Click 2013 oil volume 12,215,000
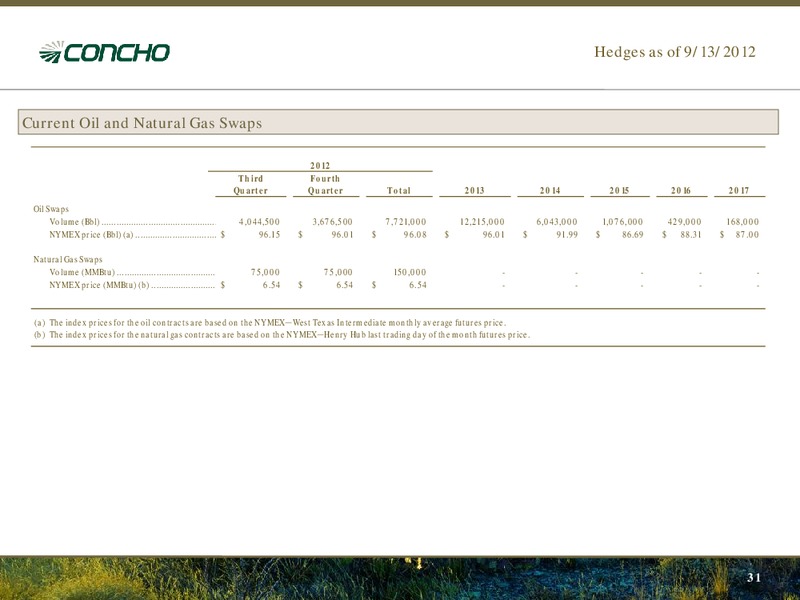This screenshot has width=800, height=600. [x=482, y=222]
